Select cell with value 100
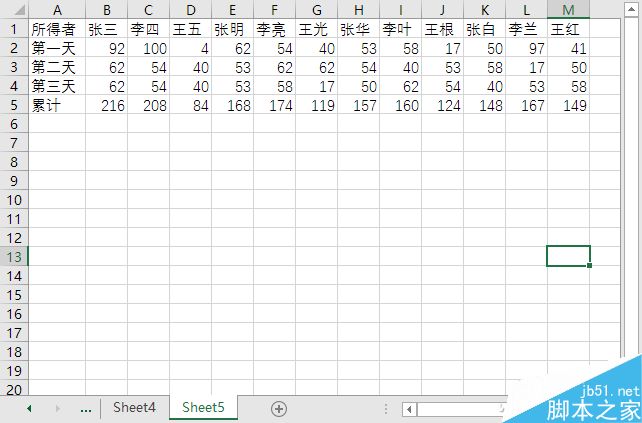 click(x=149, y=48)
